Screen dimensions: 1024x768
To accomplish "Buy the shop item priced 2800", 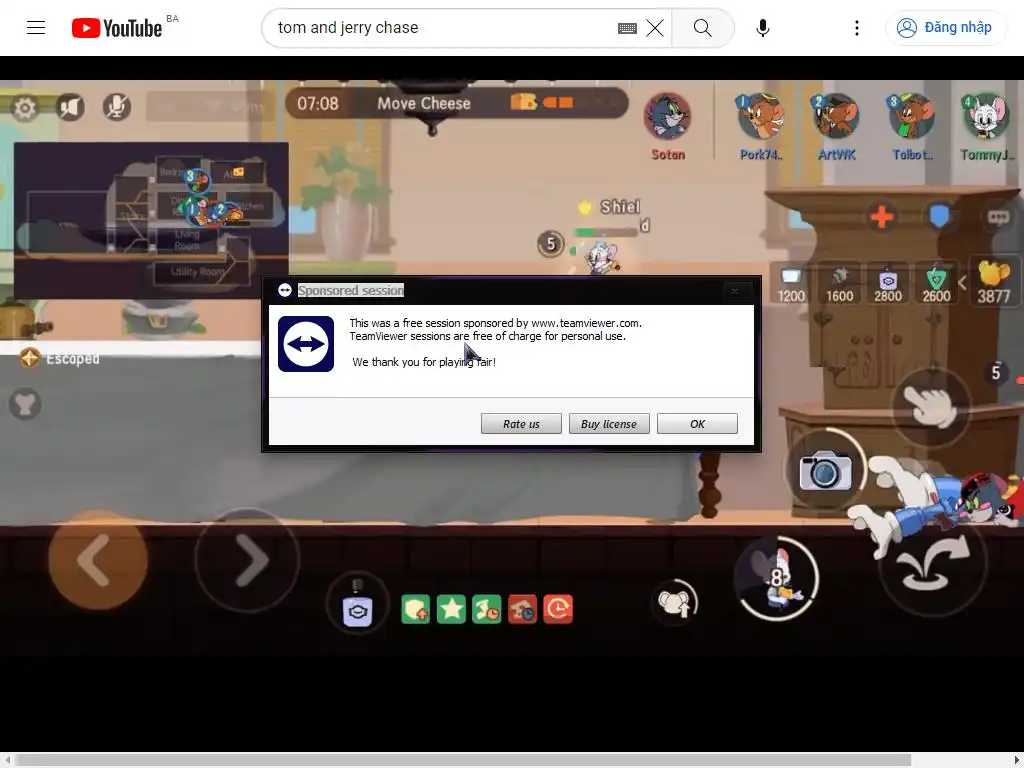I will click(x=888, y=284).
